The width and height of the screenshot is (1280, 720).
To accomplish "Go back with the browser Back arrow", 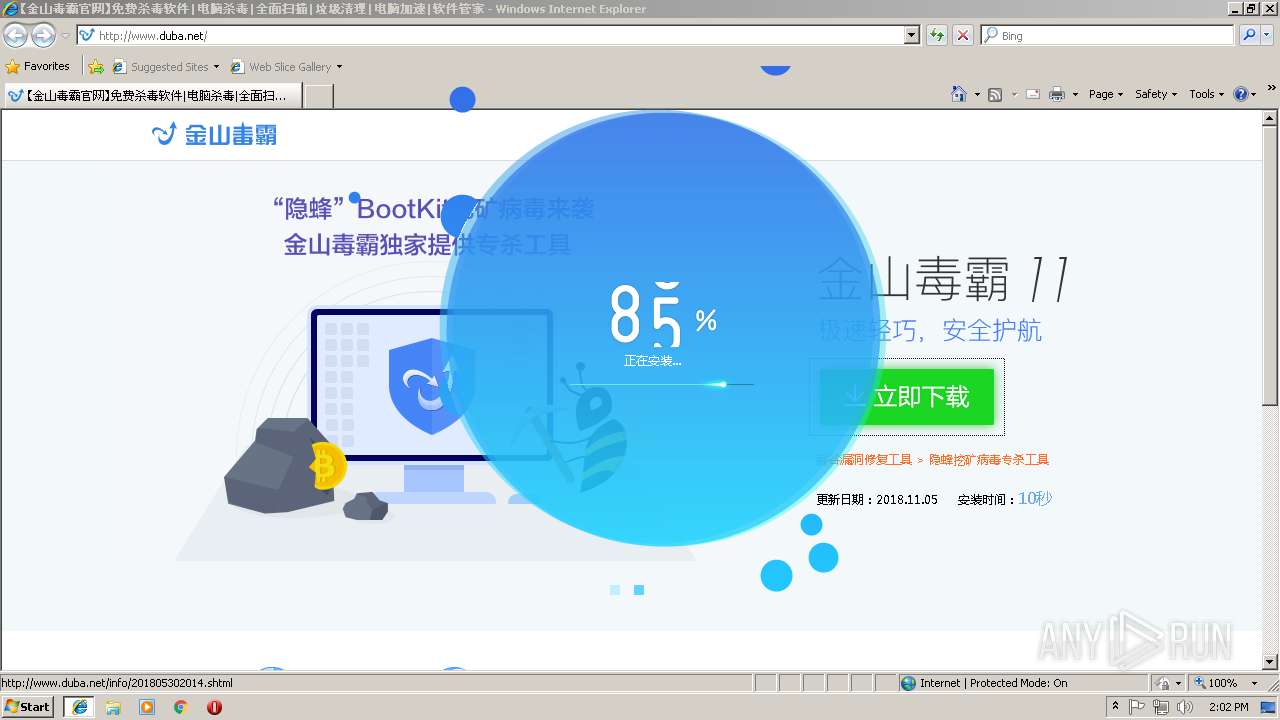I will [x=15, y=35].
